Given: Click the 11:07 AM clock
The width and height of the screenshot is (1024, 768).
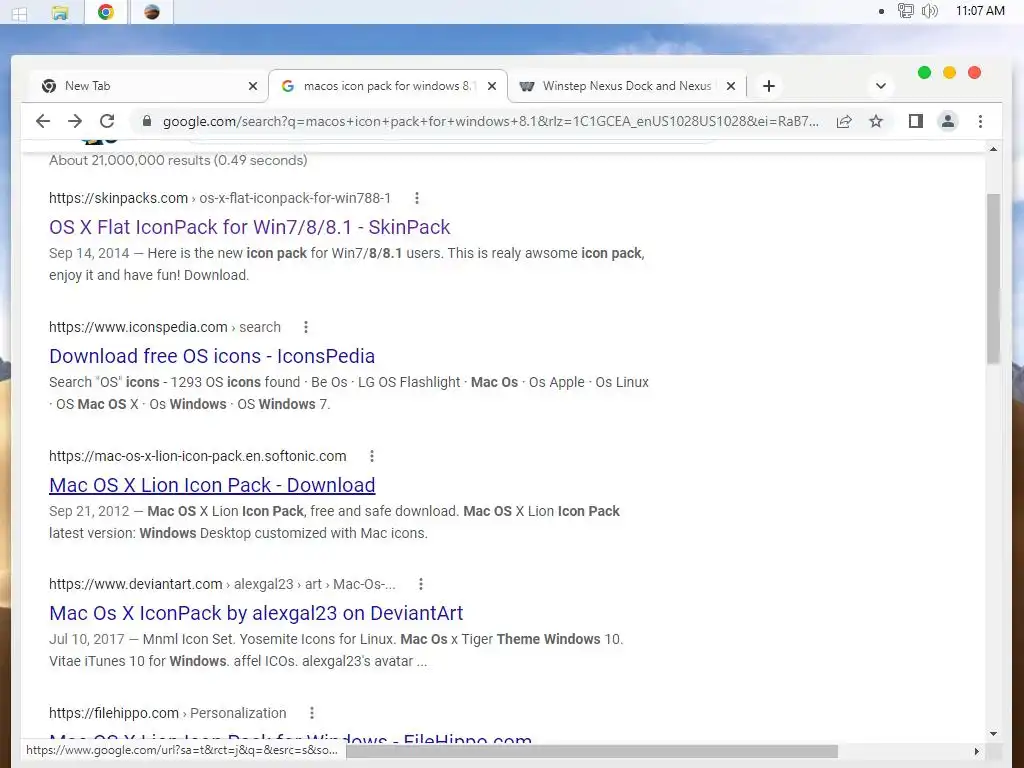Looking at the screenshot, I should tap(980, 10).
